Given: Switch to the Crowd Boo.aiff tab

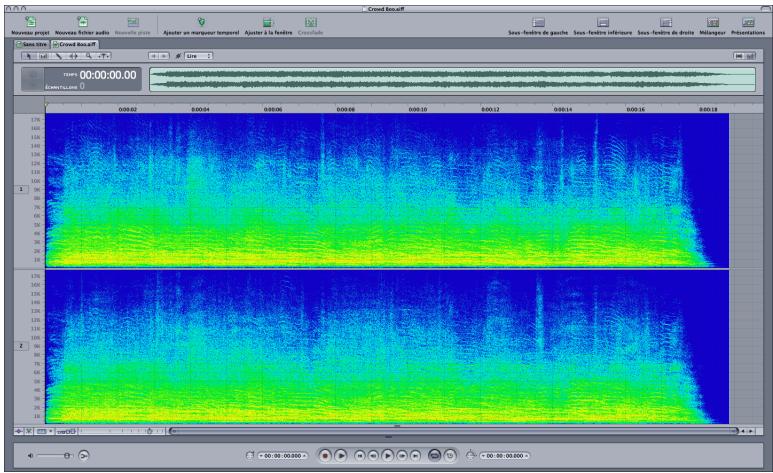Looking at the screenshot, I should [x=75, y=44].
